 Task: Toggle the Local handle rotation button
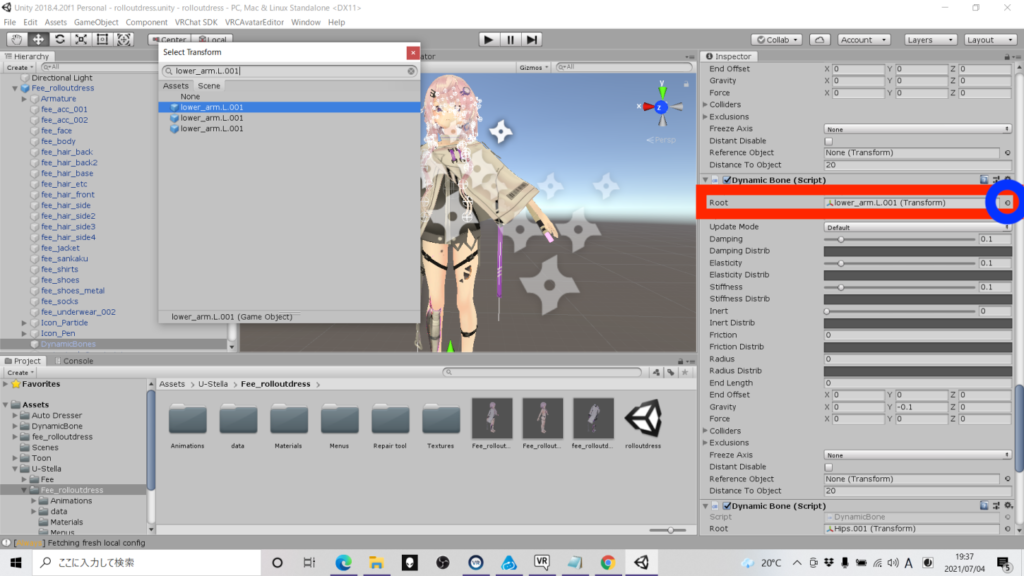[213, 40]
